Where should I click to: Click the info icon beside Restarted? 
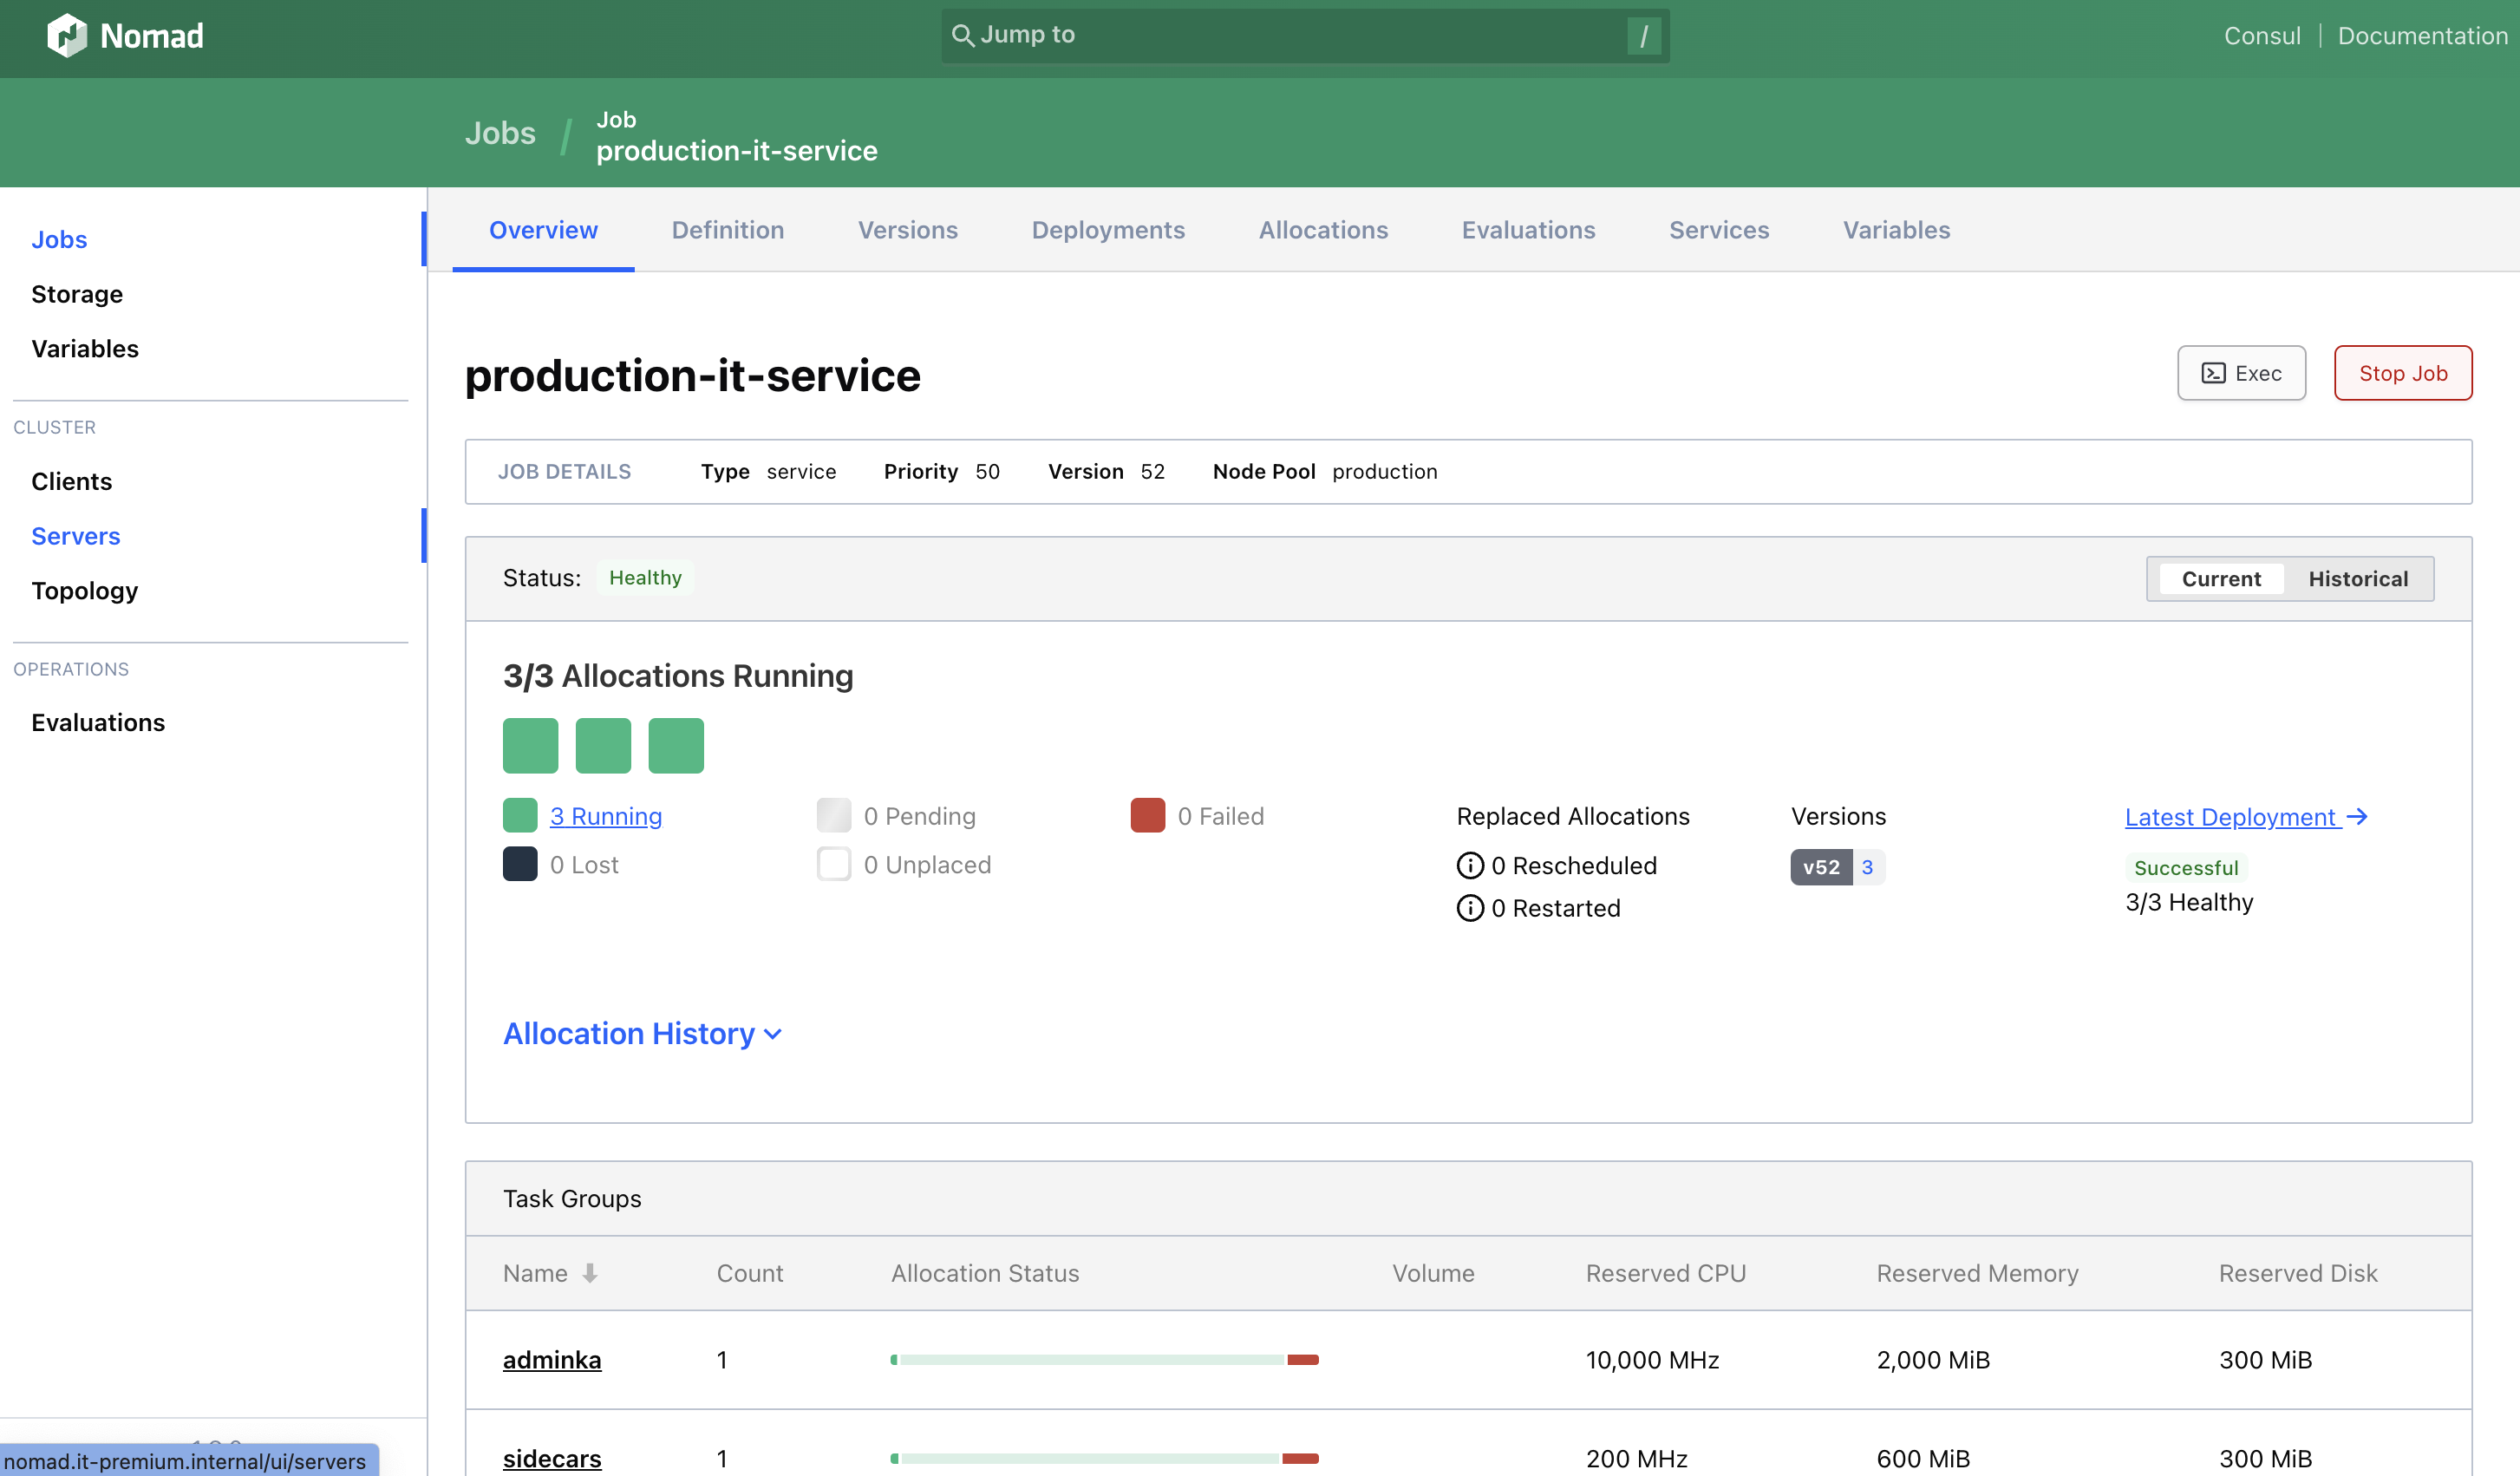(x=1469, y=908)
